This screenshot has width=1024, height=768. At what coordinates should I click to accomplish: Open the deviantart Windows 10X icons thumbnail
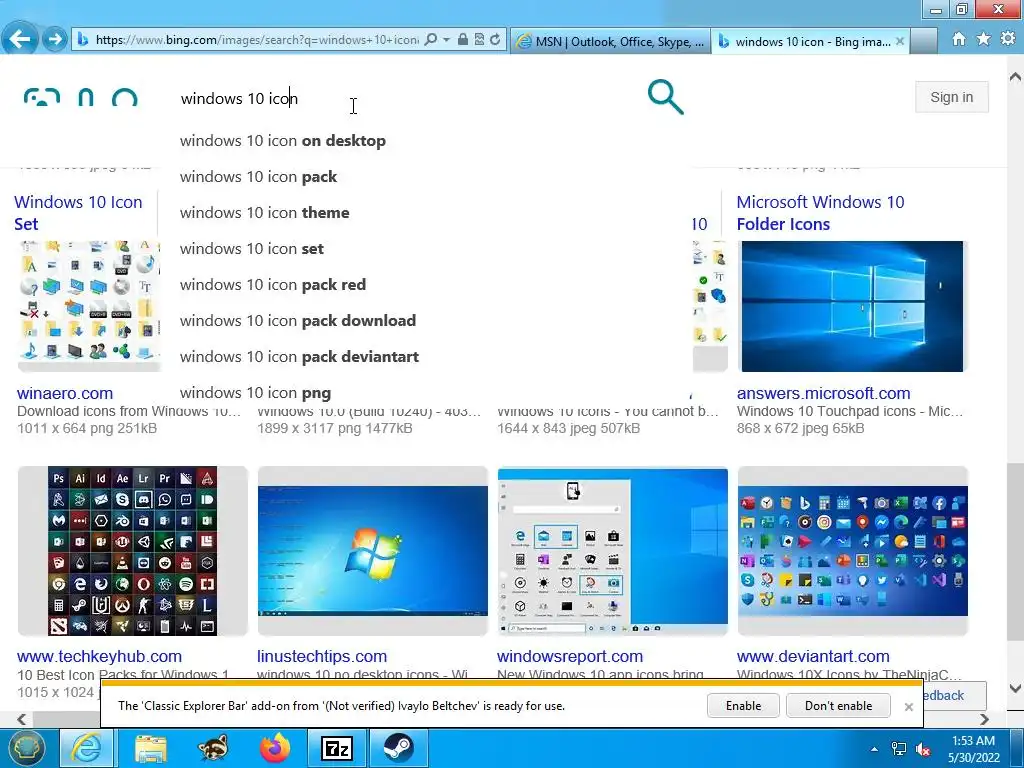853,551
